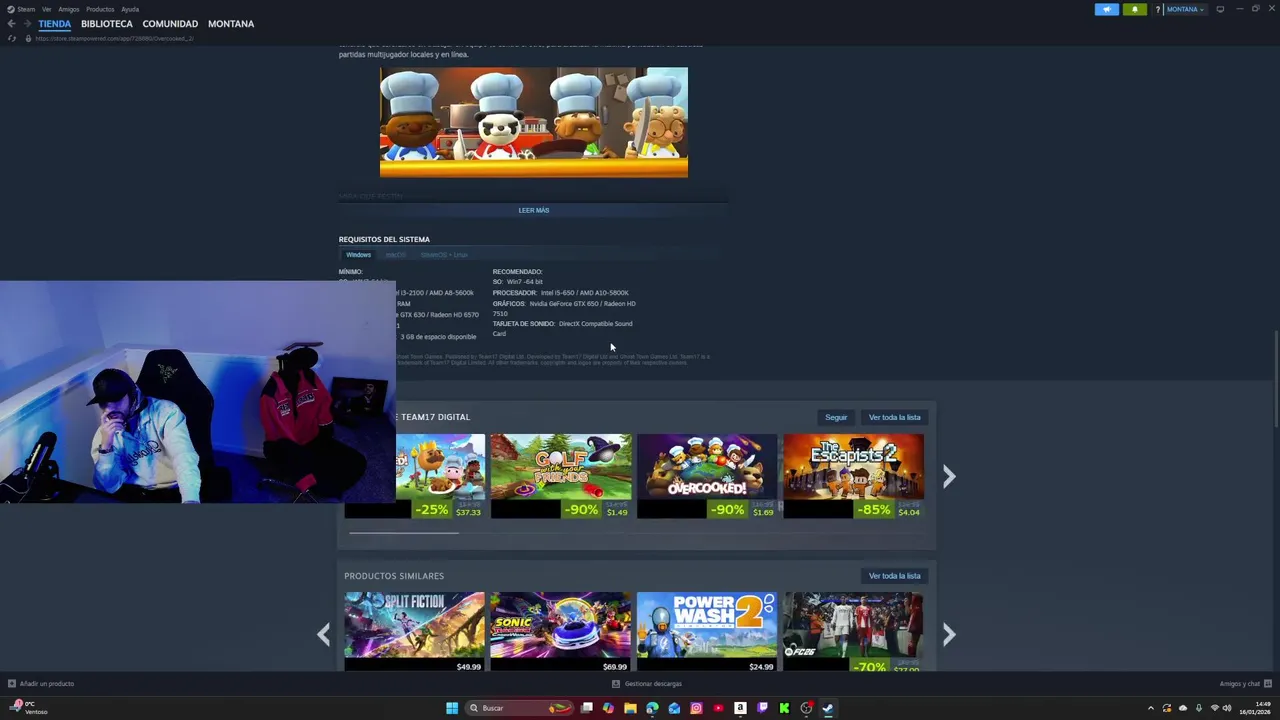
Task: Open the PowerWash Simulator 2 card
Action: (707, 632)
